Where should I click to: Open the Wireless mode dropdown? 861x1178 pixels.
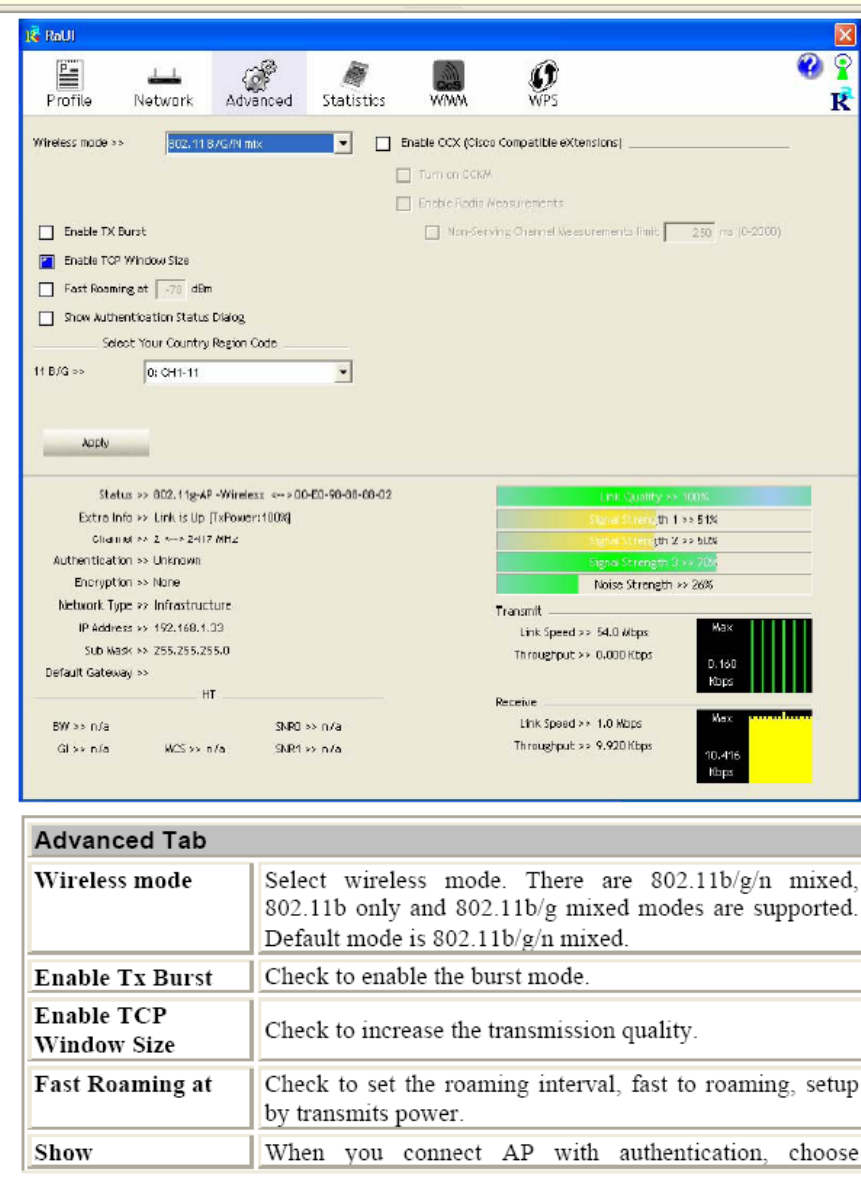point(258,143)
